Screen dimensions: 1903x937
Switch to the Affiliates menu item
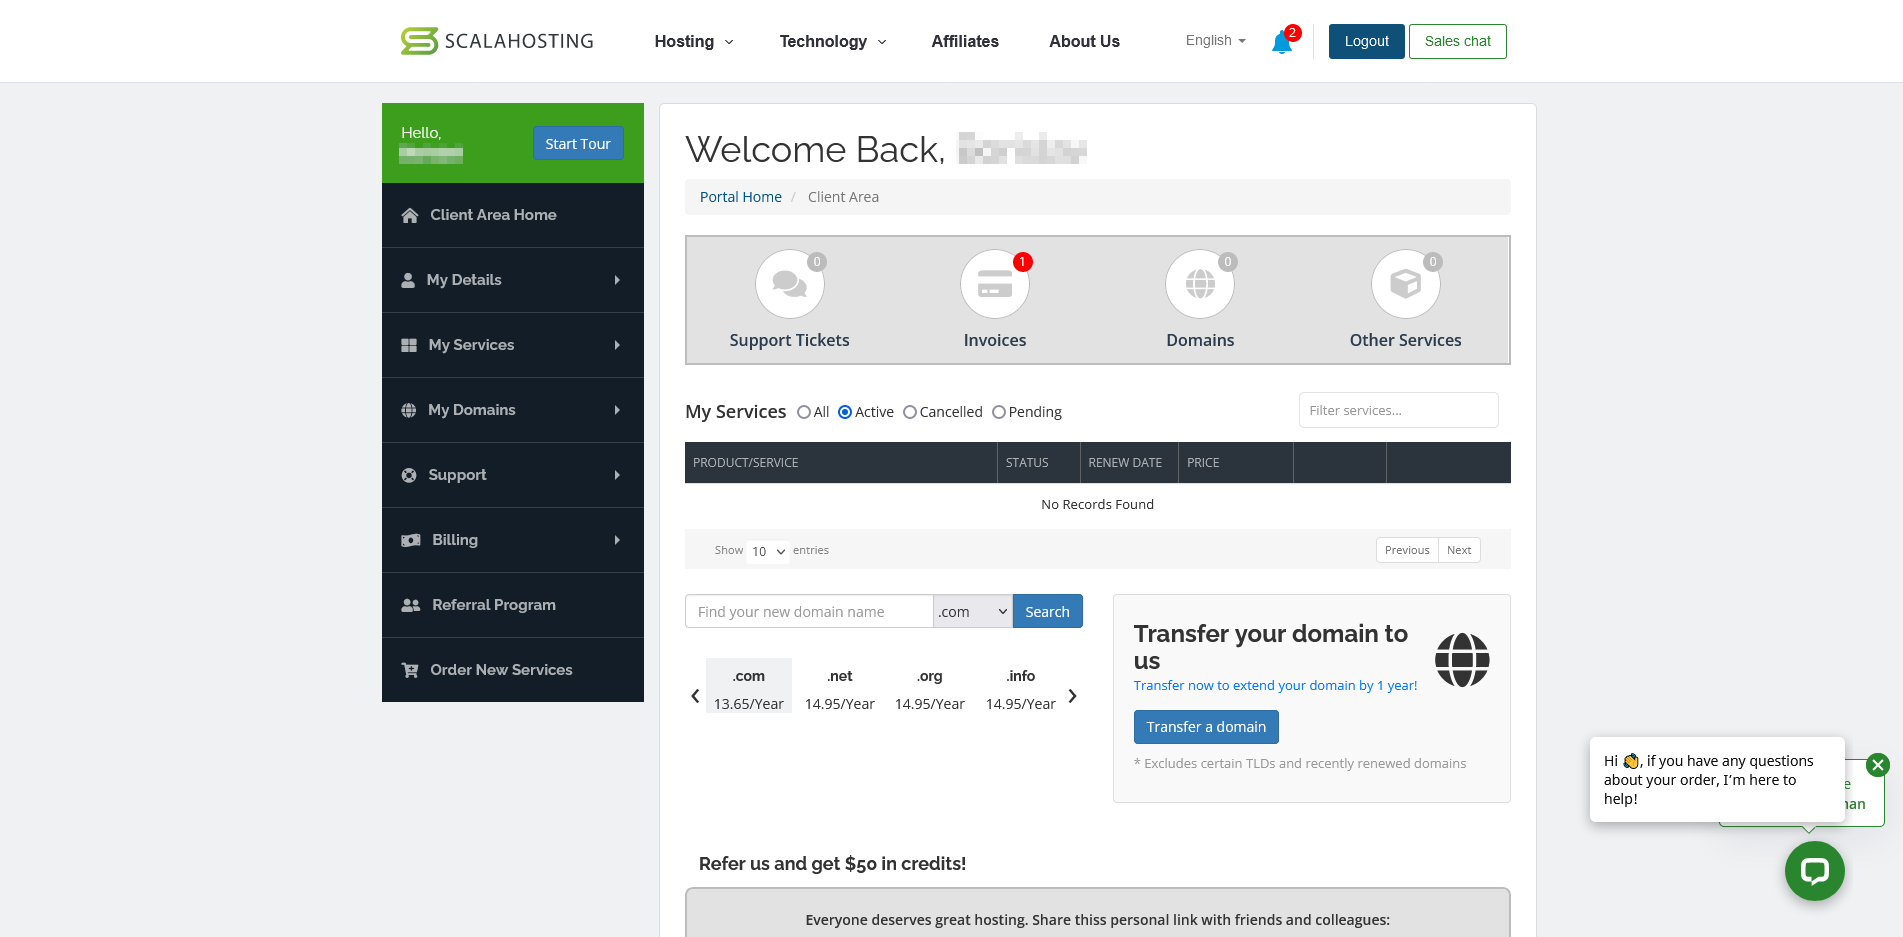[964, 41]
